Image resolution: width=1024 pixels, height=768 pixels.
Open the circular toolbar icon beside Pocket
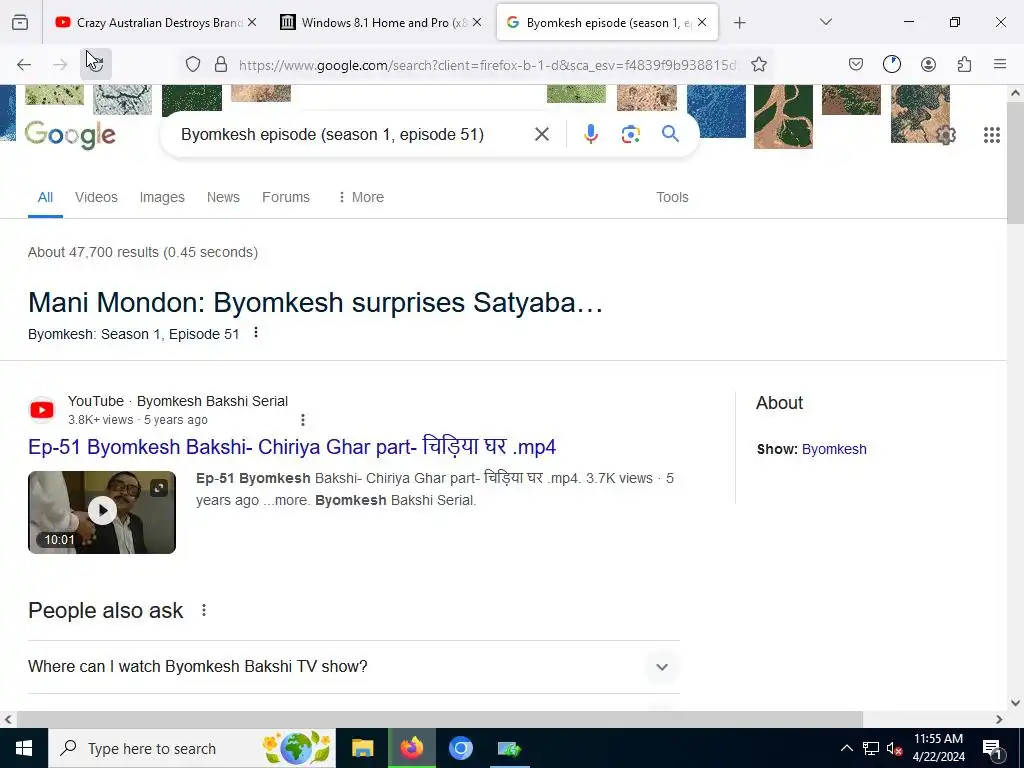(891, 64)
